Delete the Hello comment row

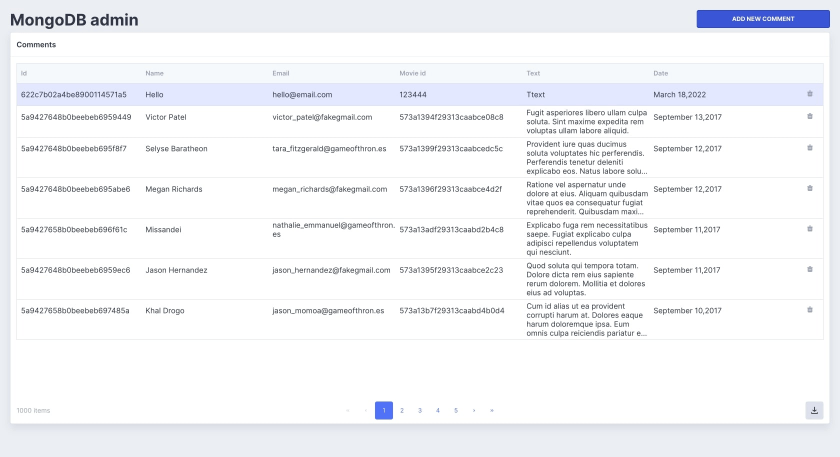coord(809,94)
